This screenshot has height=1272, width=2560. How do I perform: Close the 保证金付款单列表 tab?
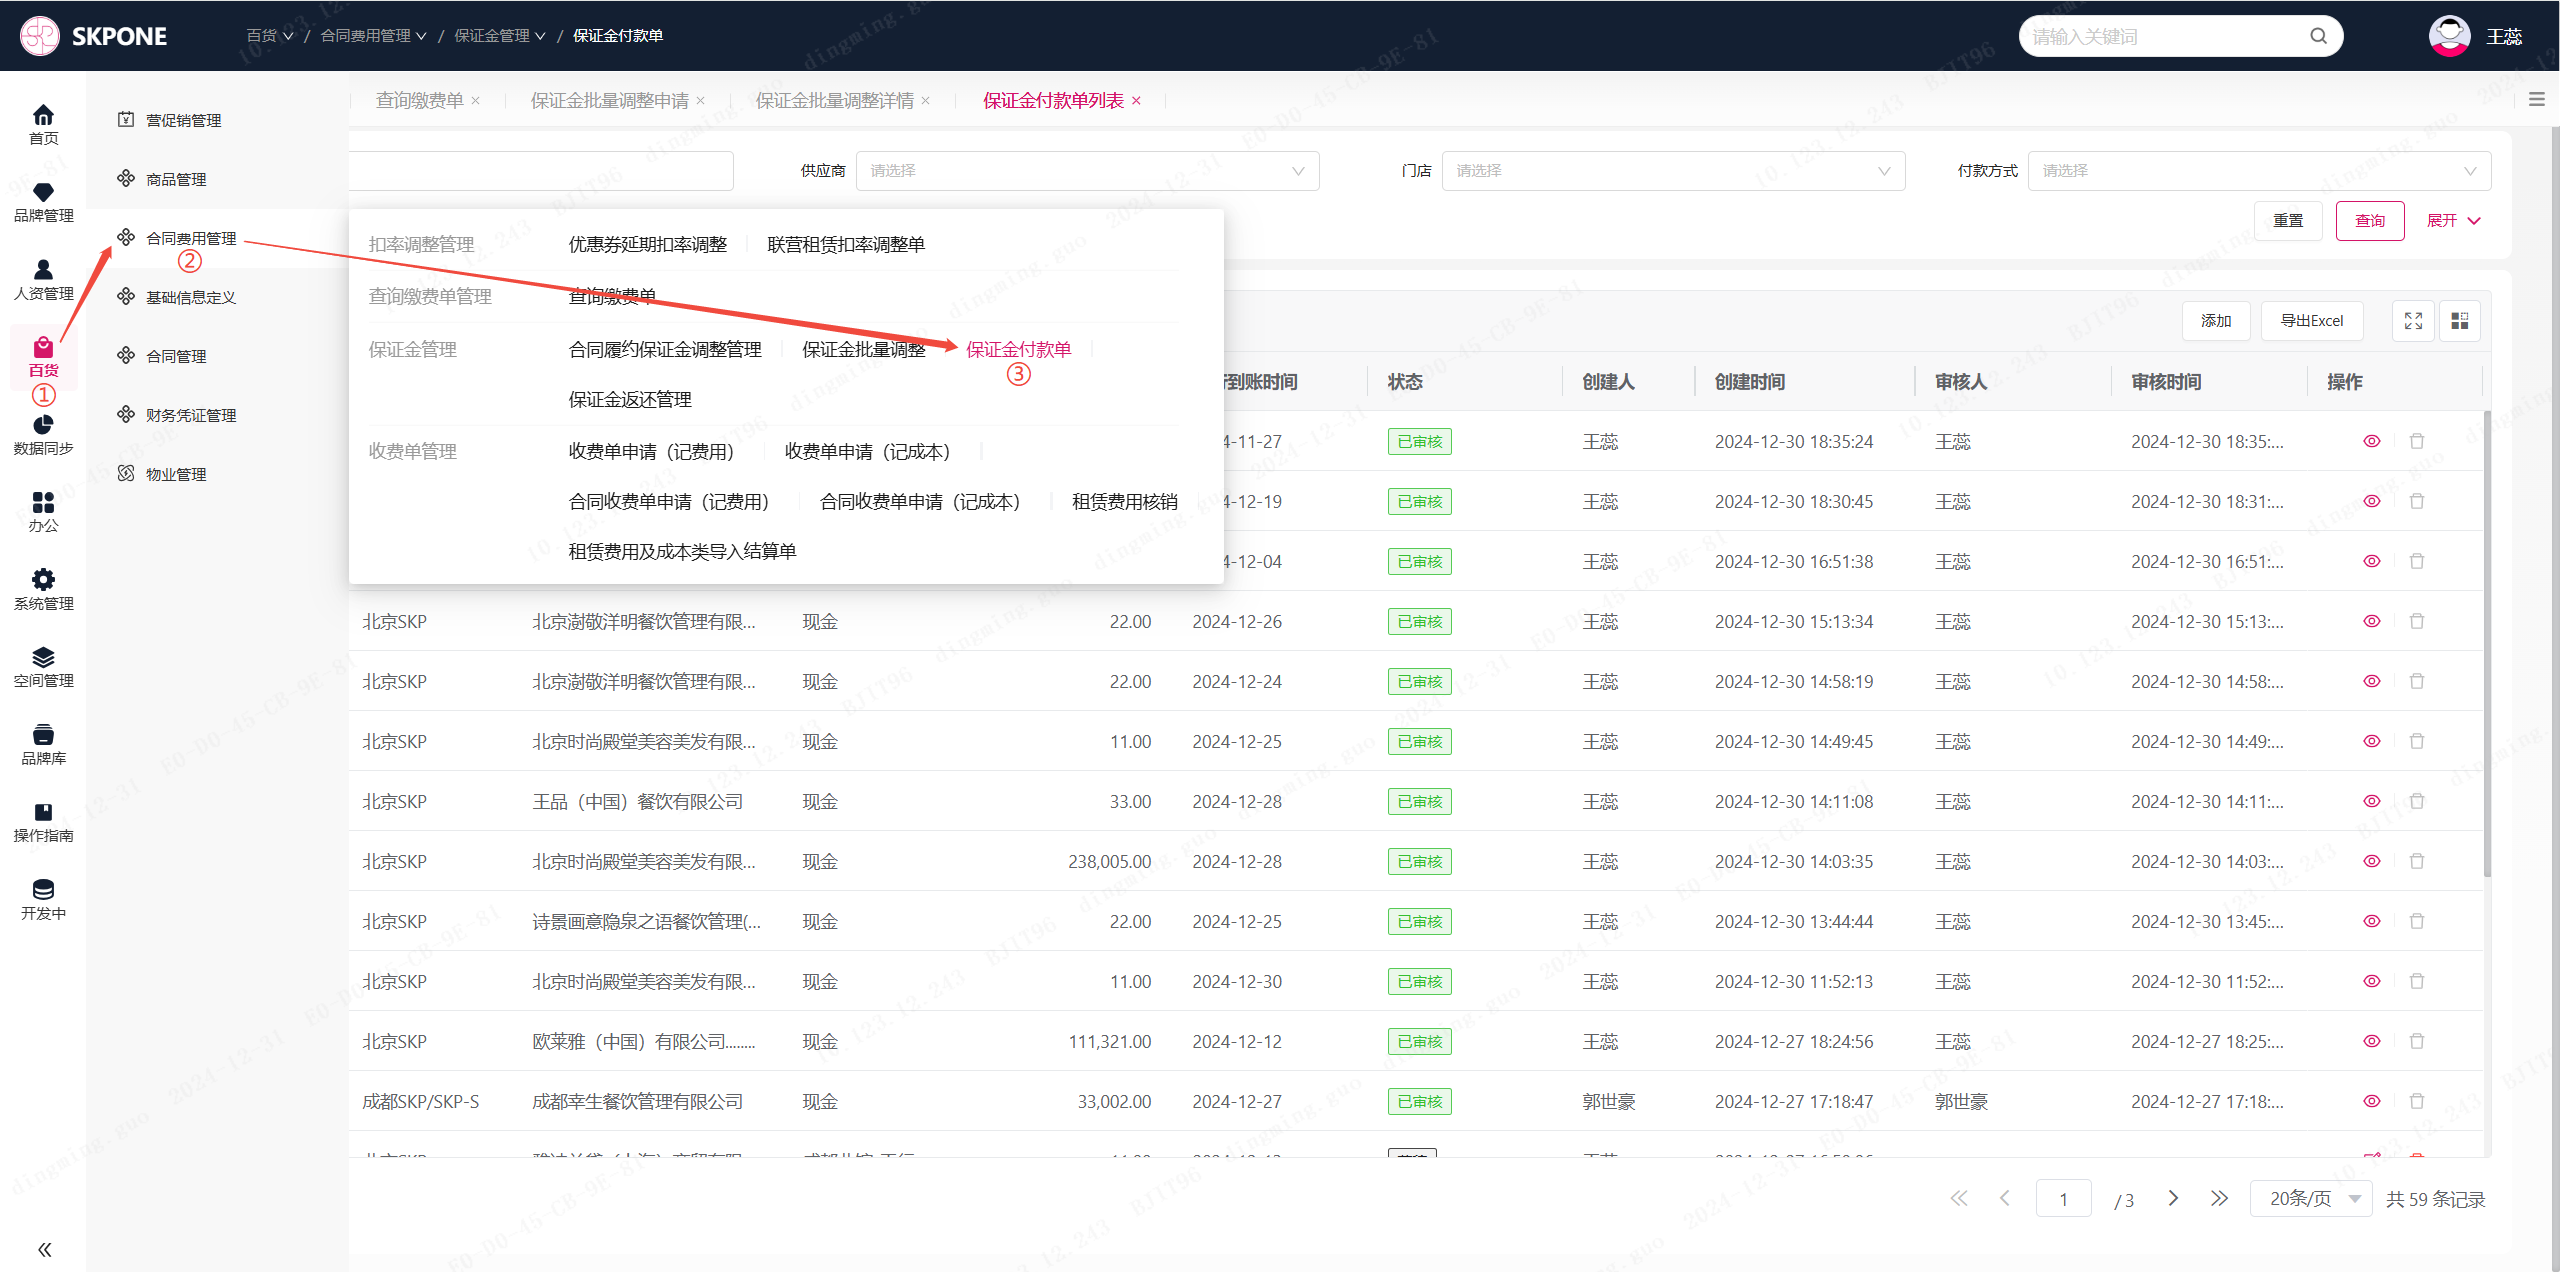[x=1136, y=100]
